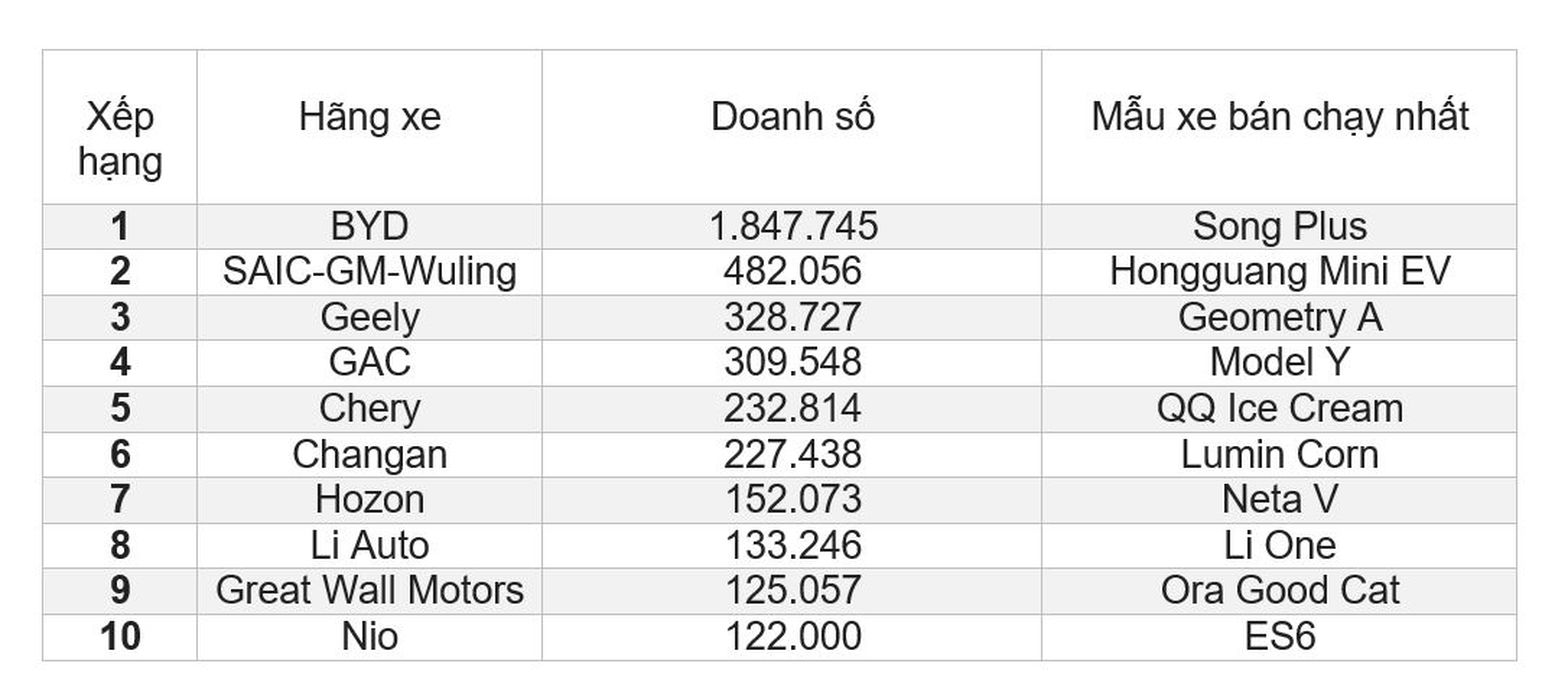1555x683 pixels.
Task: Click the Neta V cell
Action: pyautogui.click(x=1279, y=500)
